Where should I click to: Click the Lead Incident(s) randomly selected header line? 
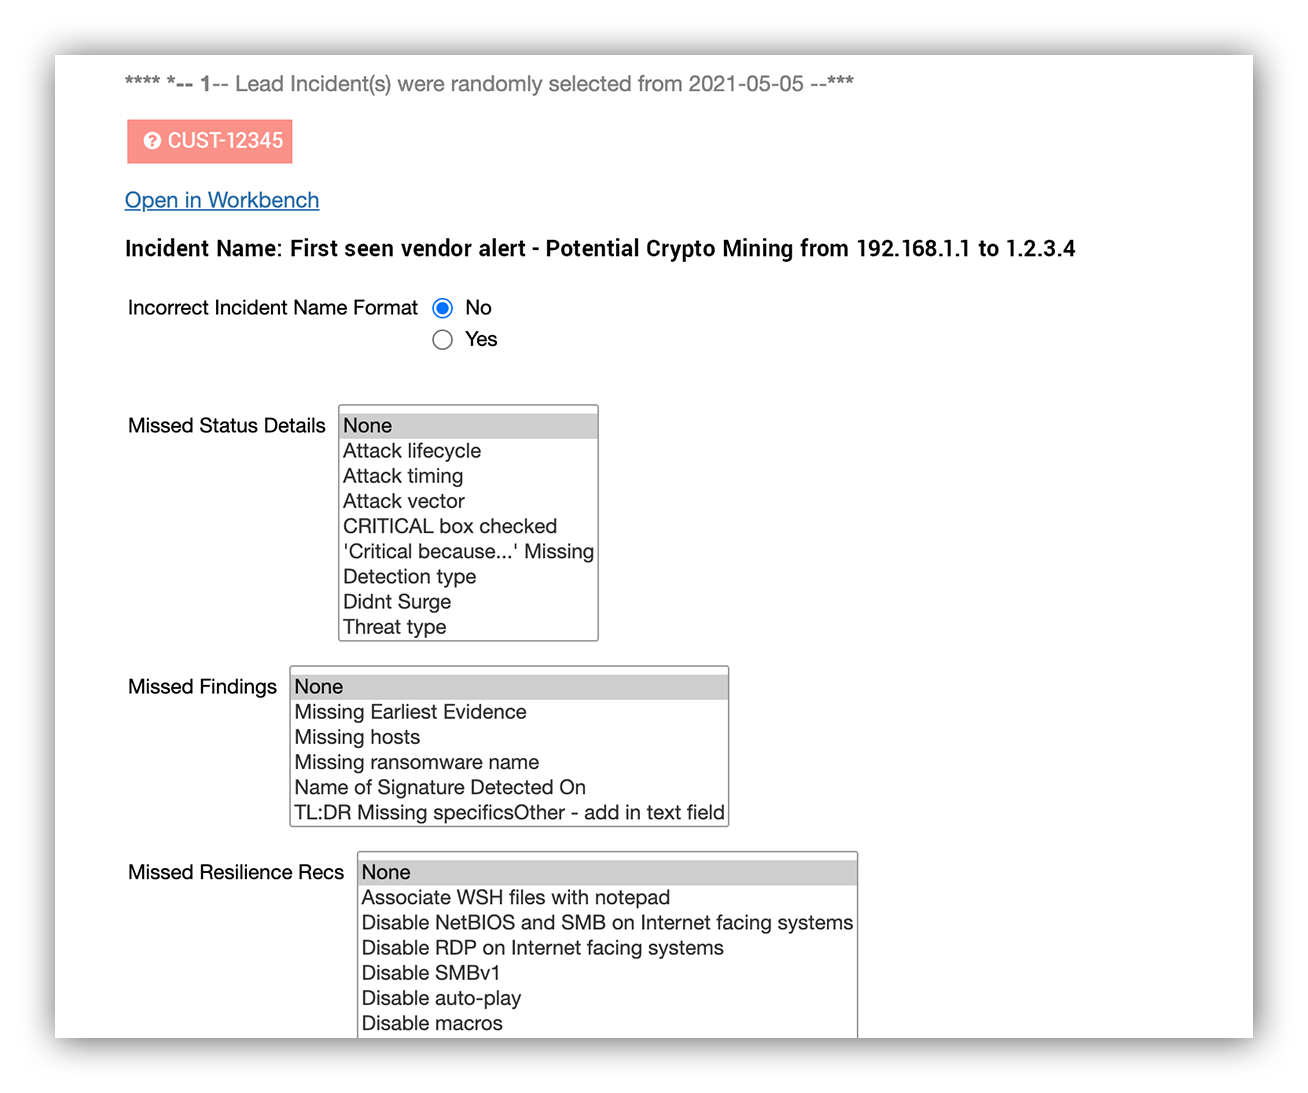pyautogui.click(x=489, y=84)
